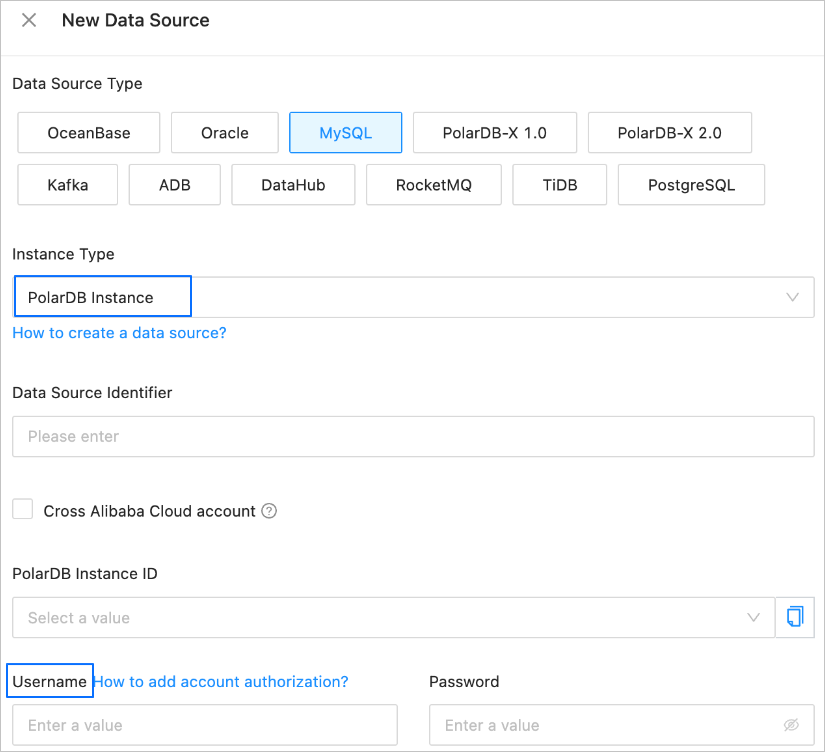Screen dimensions: 825x752
Task: Close the New Data Source panel
Action: click(x=29, y=20)
